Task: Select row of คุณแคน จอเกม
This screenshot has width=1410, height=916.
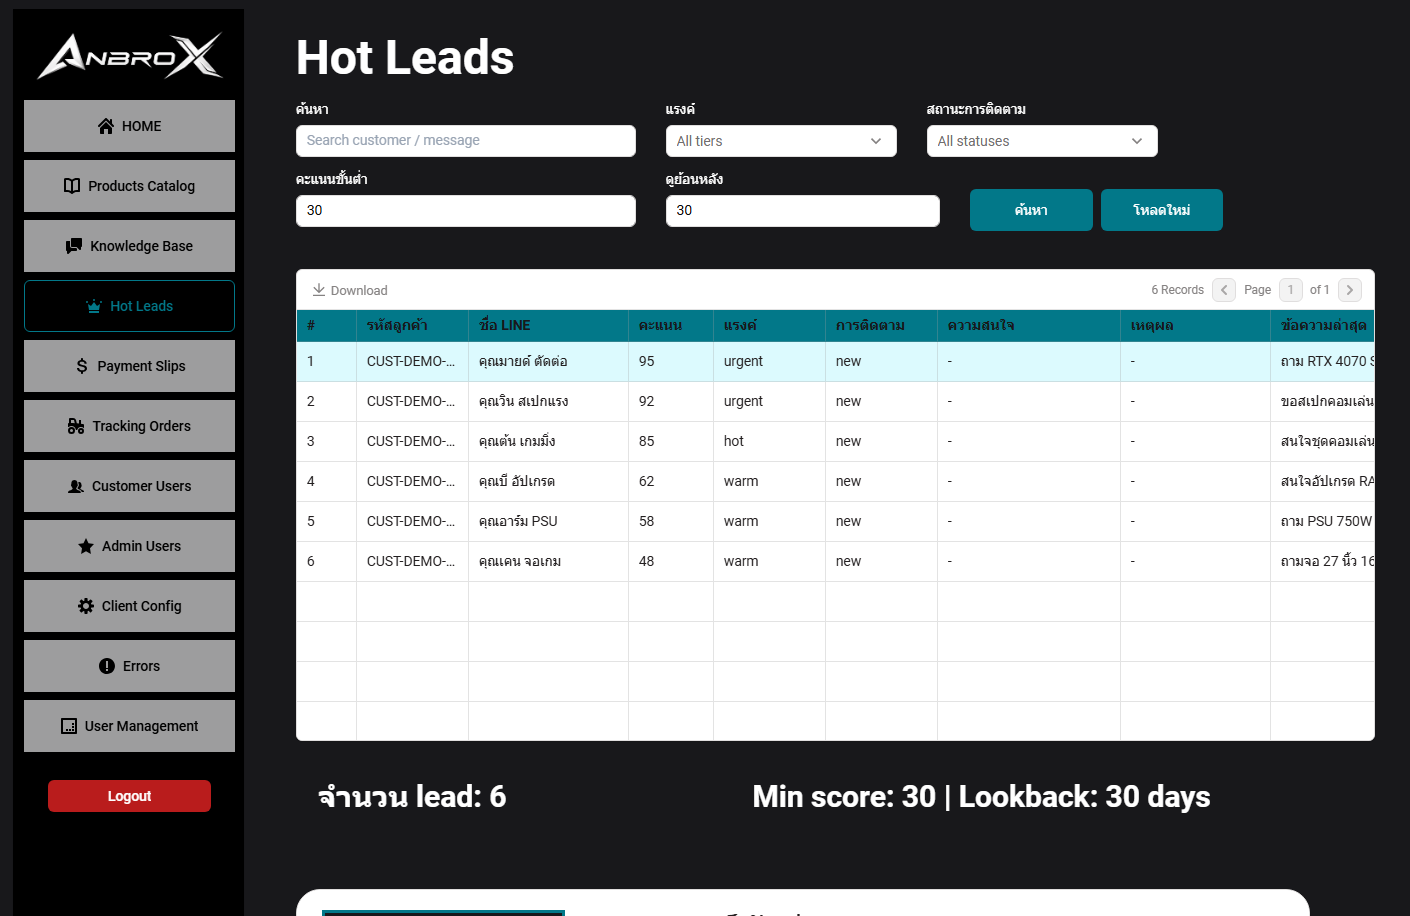Action: point(835,562)
